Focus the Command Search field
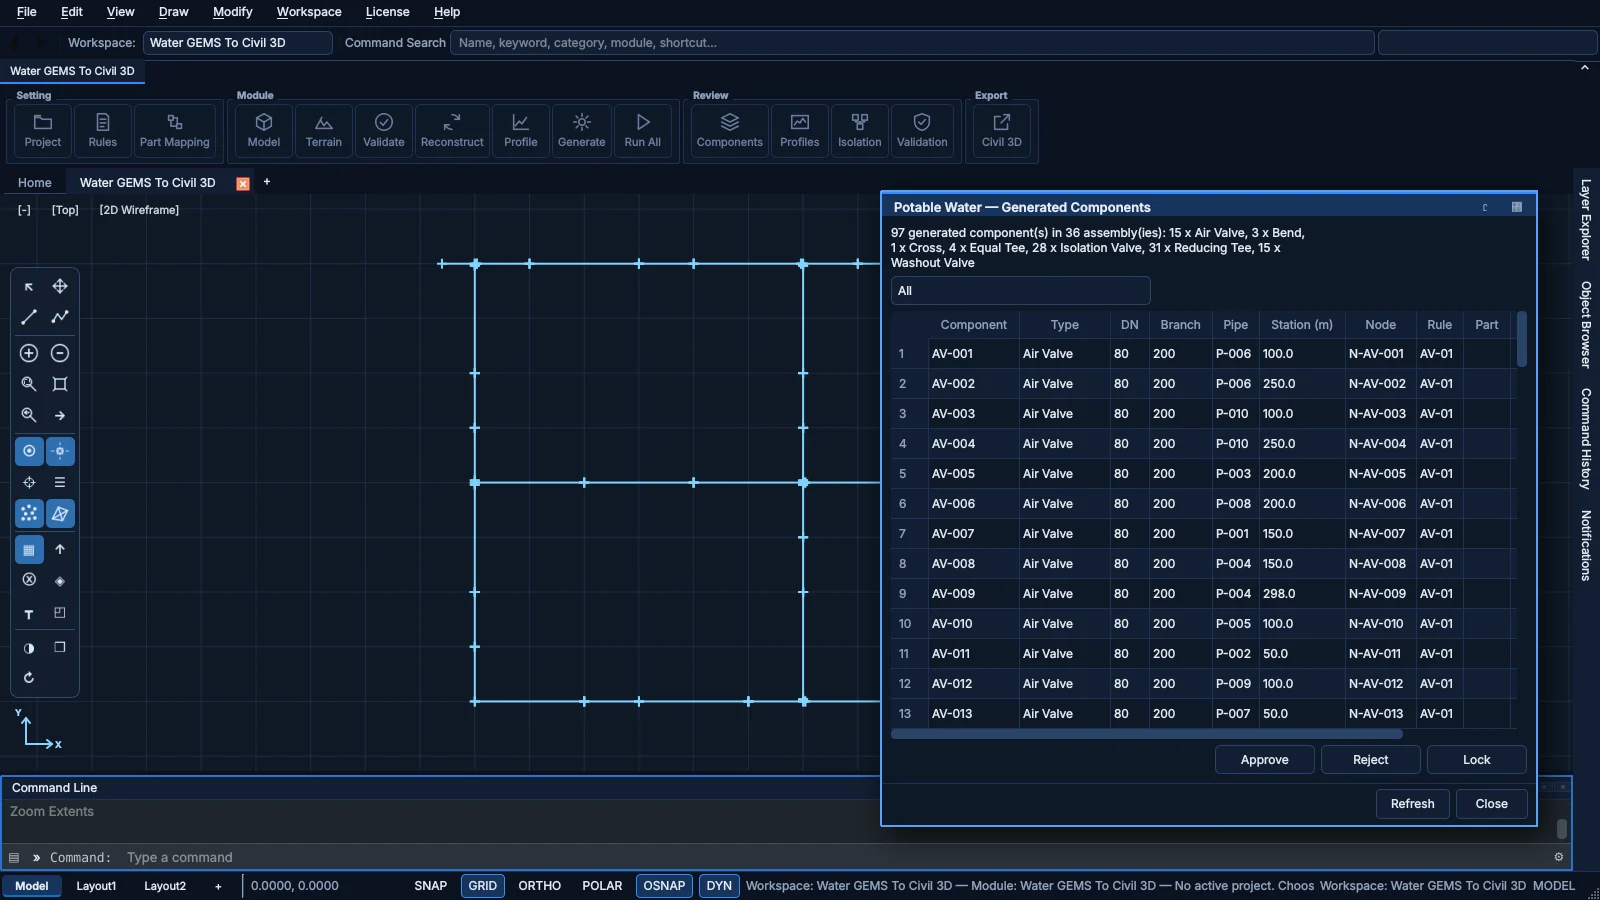Image resolution: width=1600 pixels, height=900 pixels. tap(912, 43)
